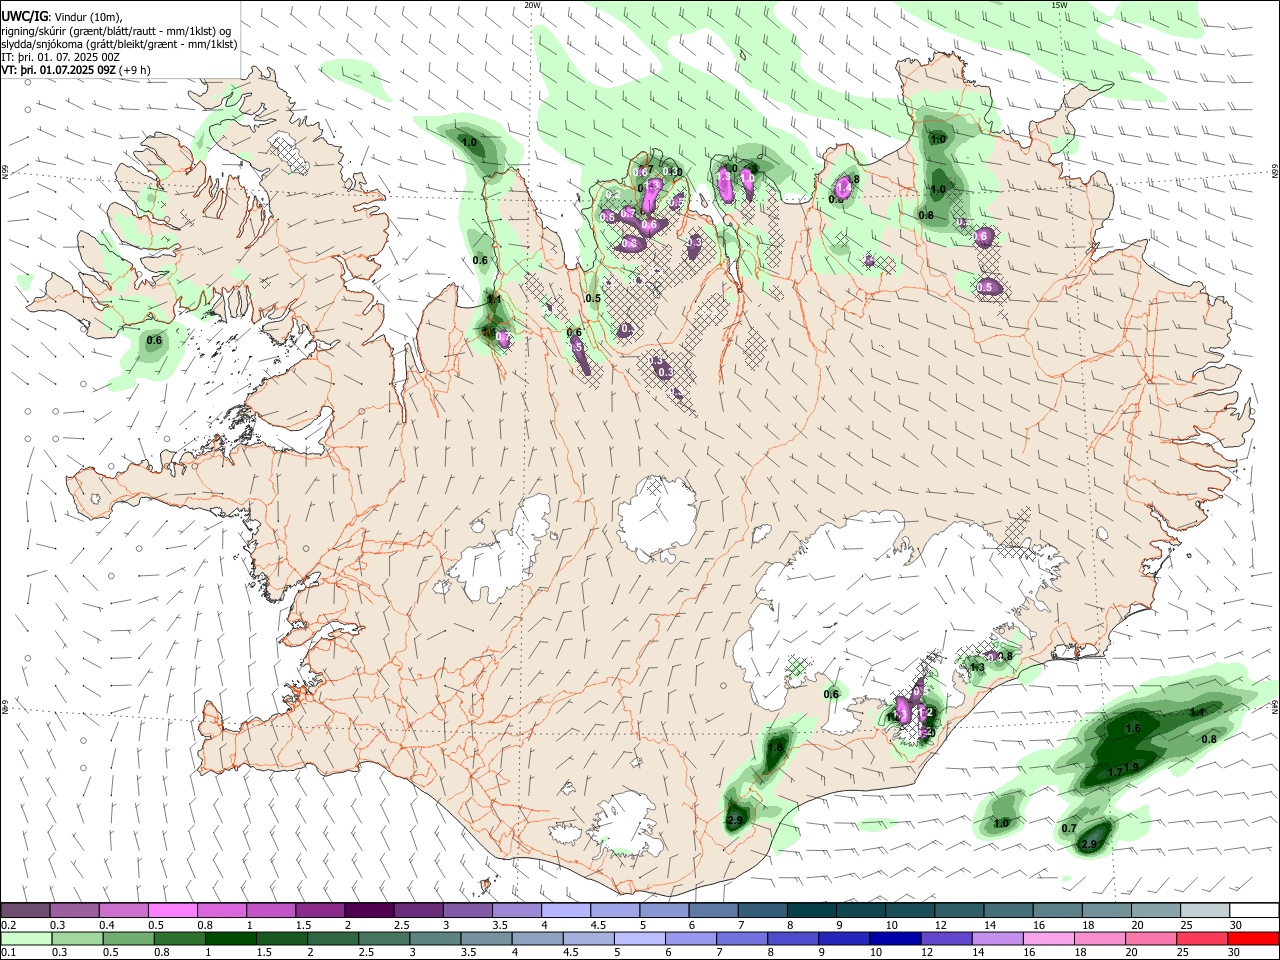1280x960 pixels.
Task: Select the palest green 0.1 rain legend swatch
Action: click(x=28, y=938)
